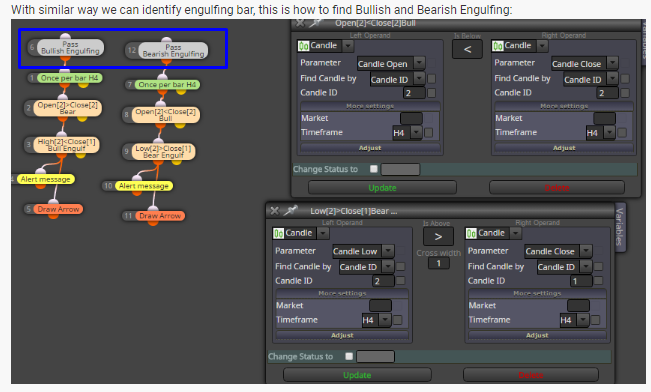Enable Change Status to checkbox in Bear panel
The height and width of the screenshot is (392, 651).
pos(349,356)
